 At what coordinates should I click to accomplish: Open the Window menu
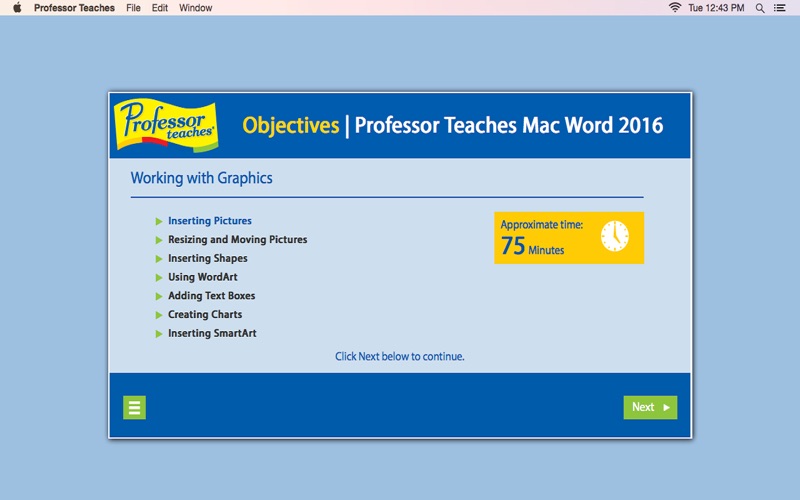195,8
